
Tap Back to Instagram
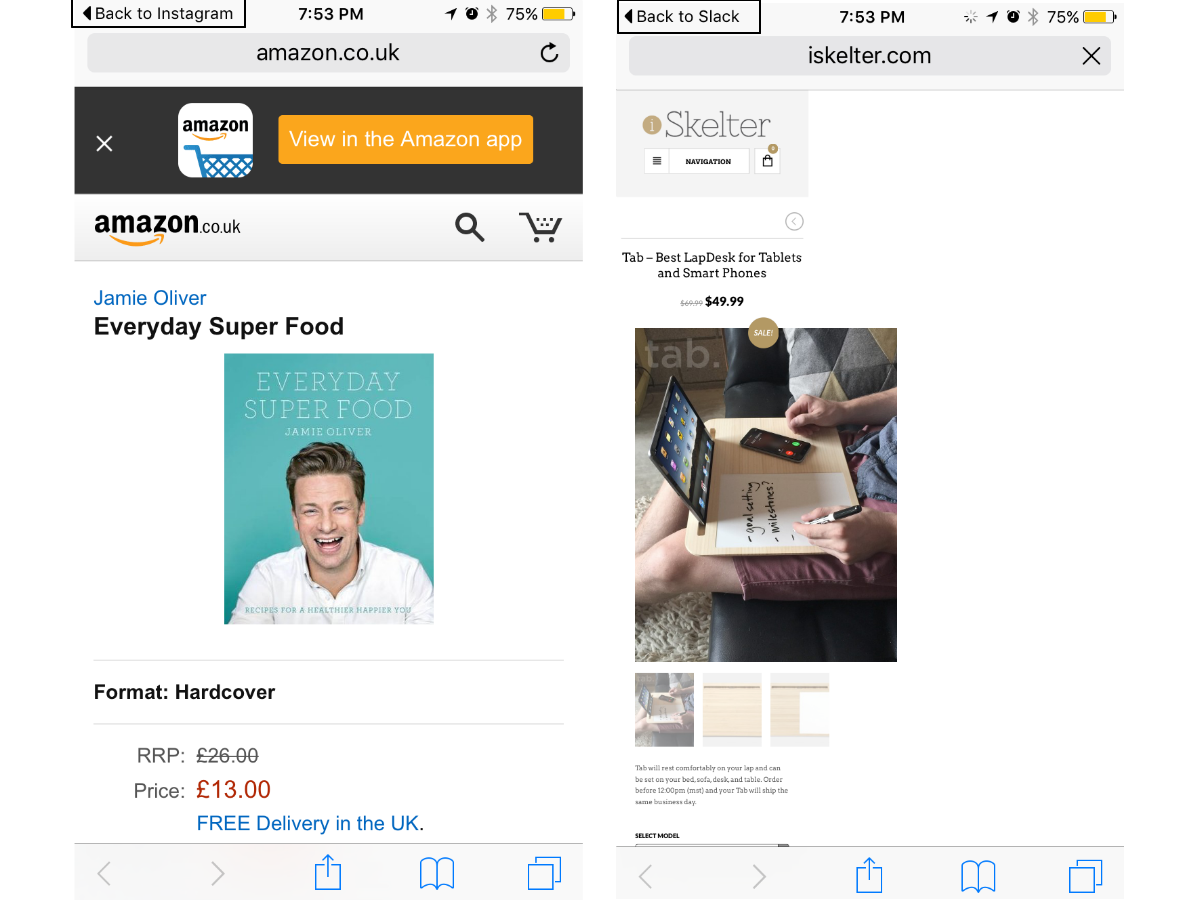coord(158,14)
